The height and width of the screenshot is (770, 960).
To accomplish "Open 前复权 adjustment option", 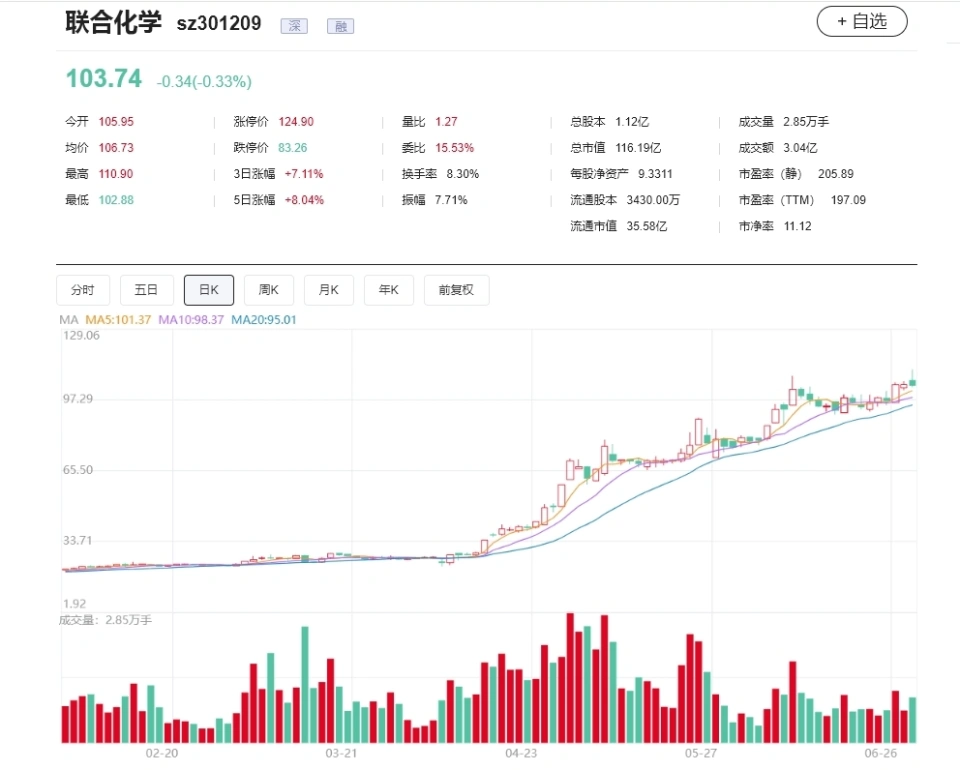I will [456, 290].
